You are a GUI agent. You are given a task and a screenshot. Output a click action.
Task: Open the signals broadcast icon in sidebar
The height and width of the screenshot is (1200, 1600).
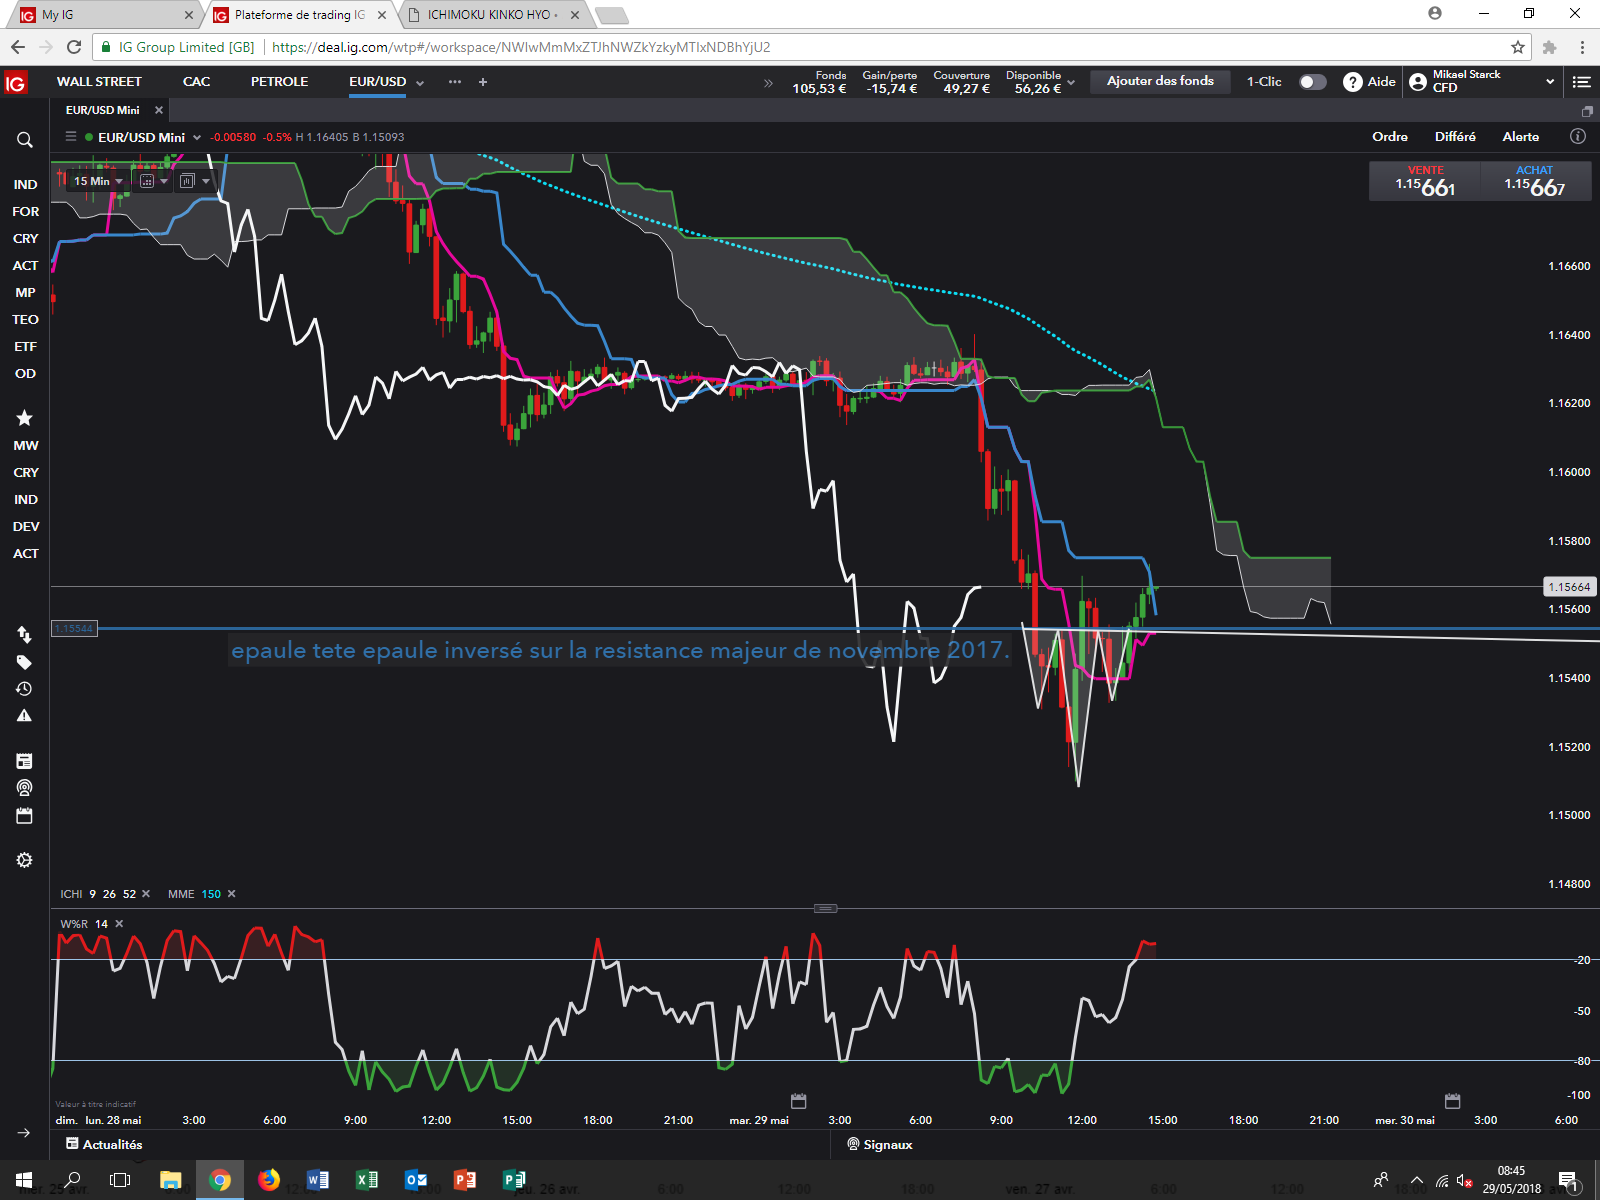click(x=25, y=788)
